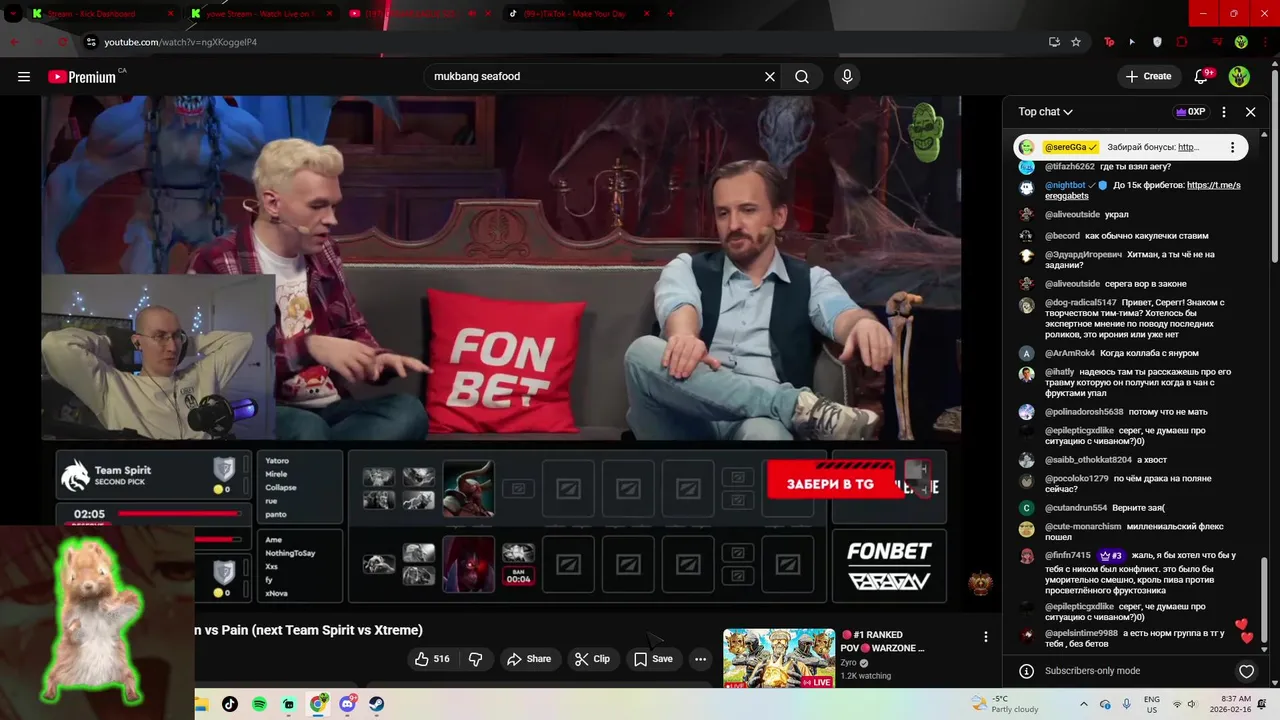Open options for pinned sereGGa message
Image resolution: width=1280 pixels, height=720 pixels.
1232,147
